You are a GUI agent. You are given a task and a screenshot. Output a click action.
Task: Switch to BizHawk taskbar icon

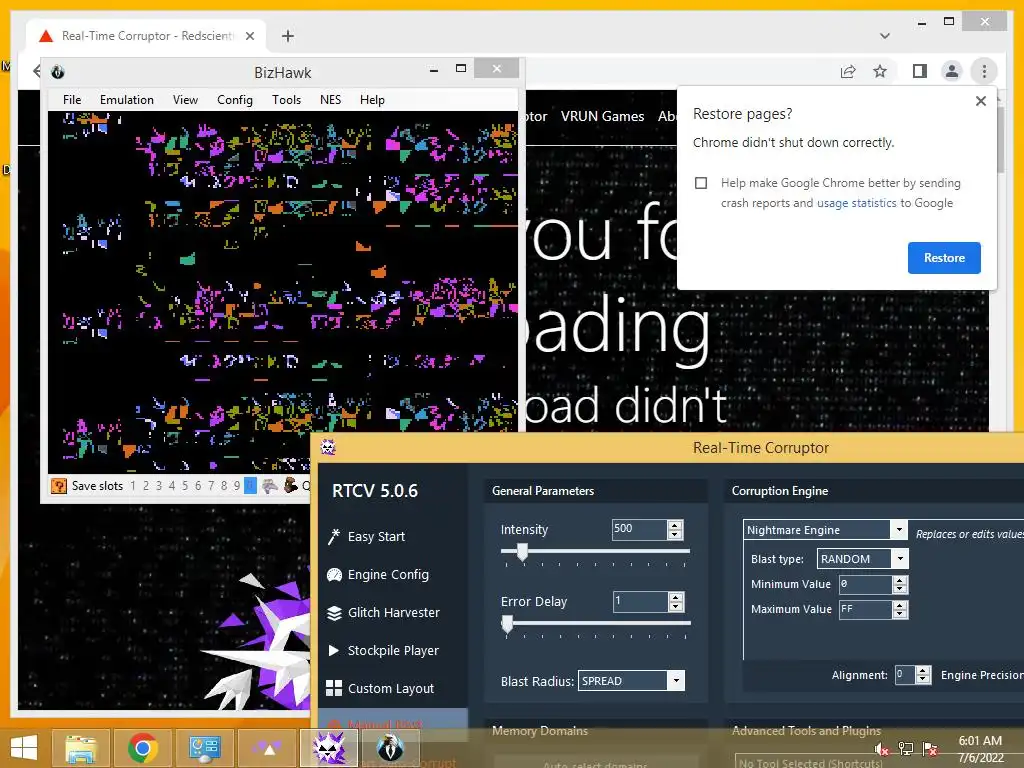coord(391,748)
